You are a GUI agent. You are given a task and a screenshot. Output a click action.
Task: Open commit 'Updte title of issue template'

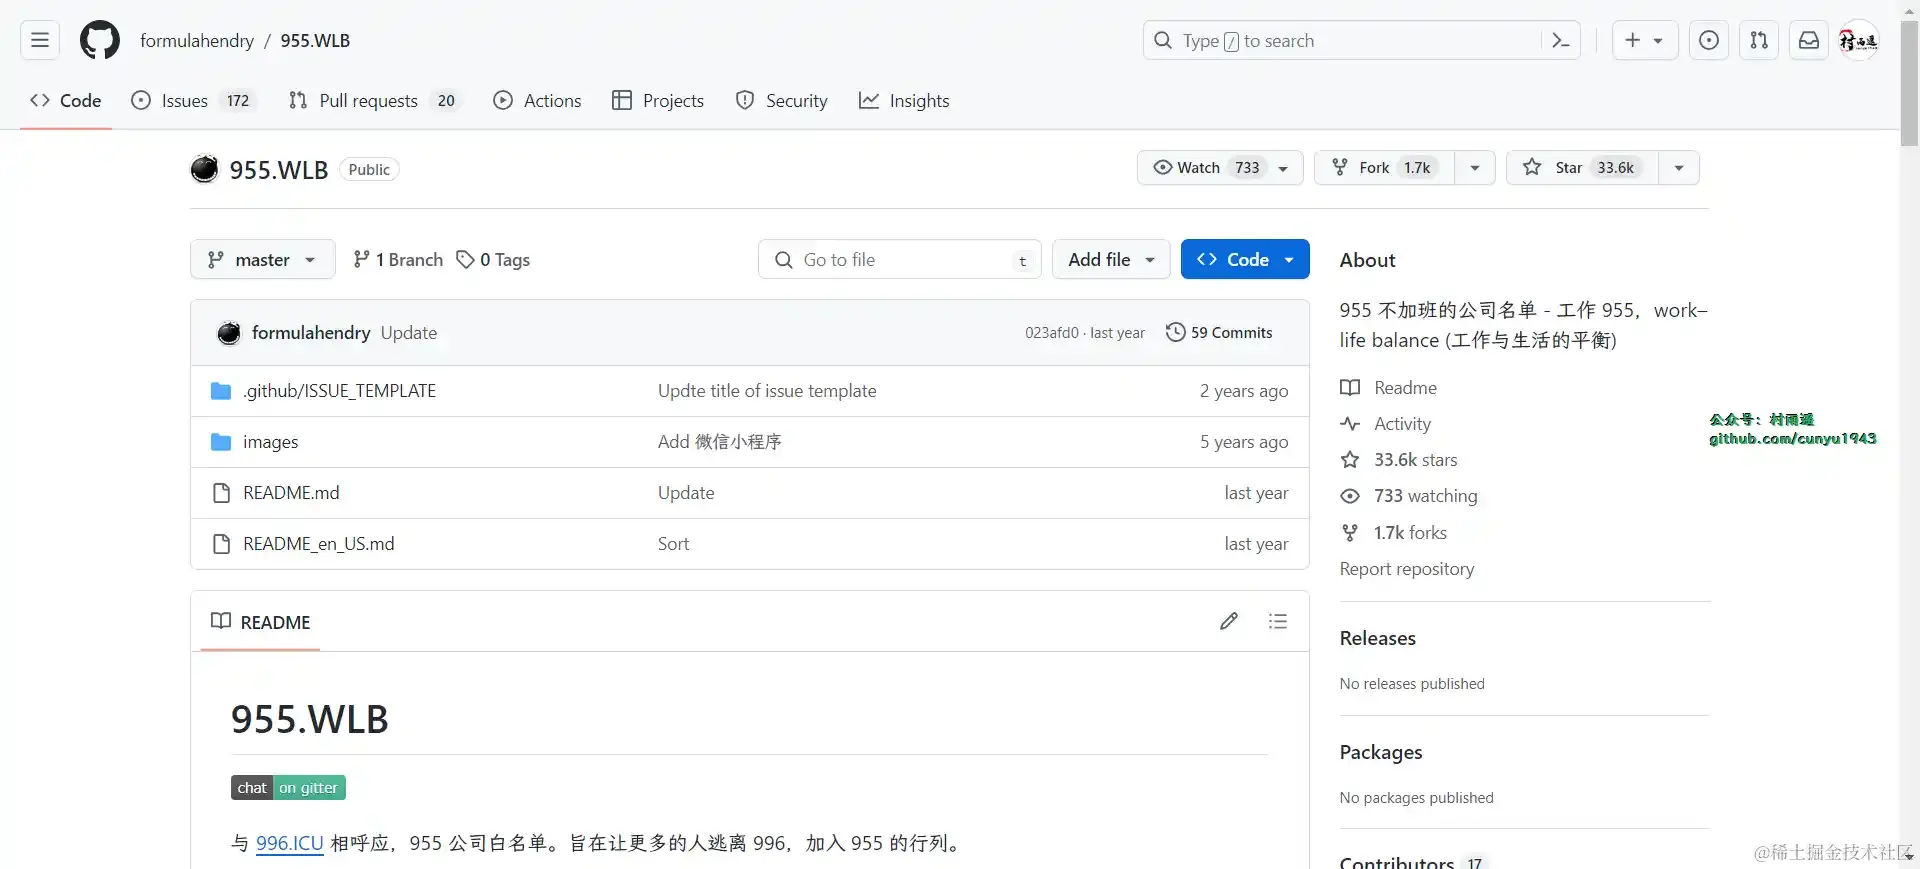coord(767,391)
